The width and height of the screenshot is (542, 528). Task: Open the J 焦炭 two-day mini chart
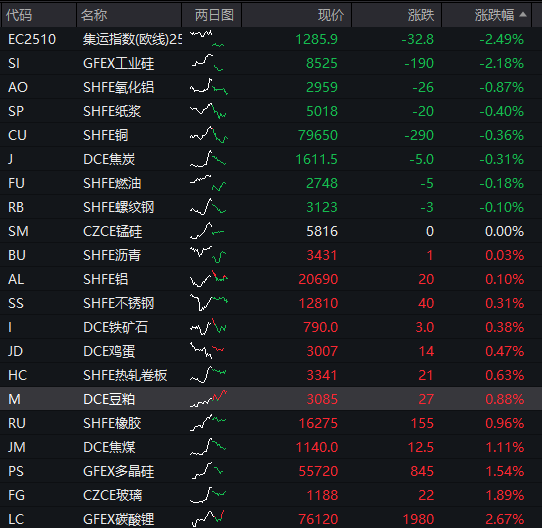[x=208, y=159]
